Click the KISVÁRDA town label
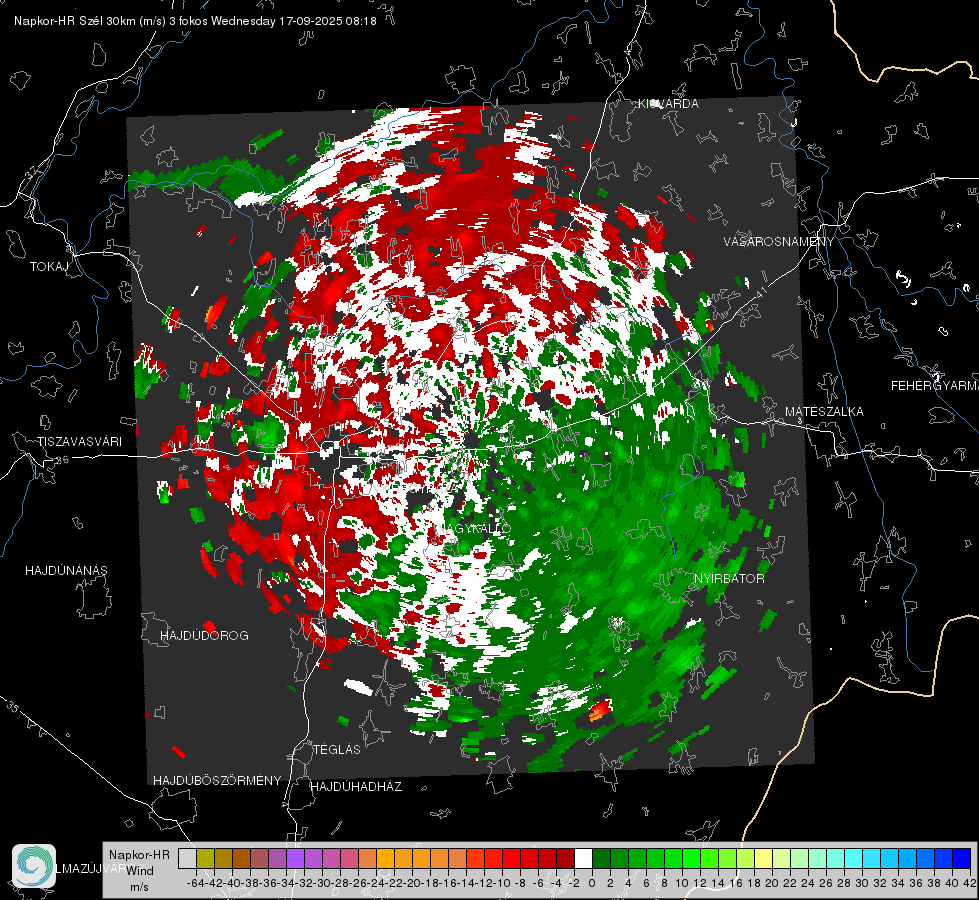The image size is (979, 900). coord(668,104)
